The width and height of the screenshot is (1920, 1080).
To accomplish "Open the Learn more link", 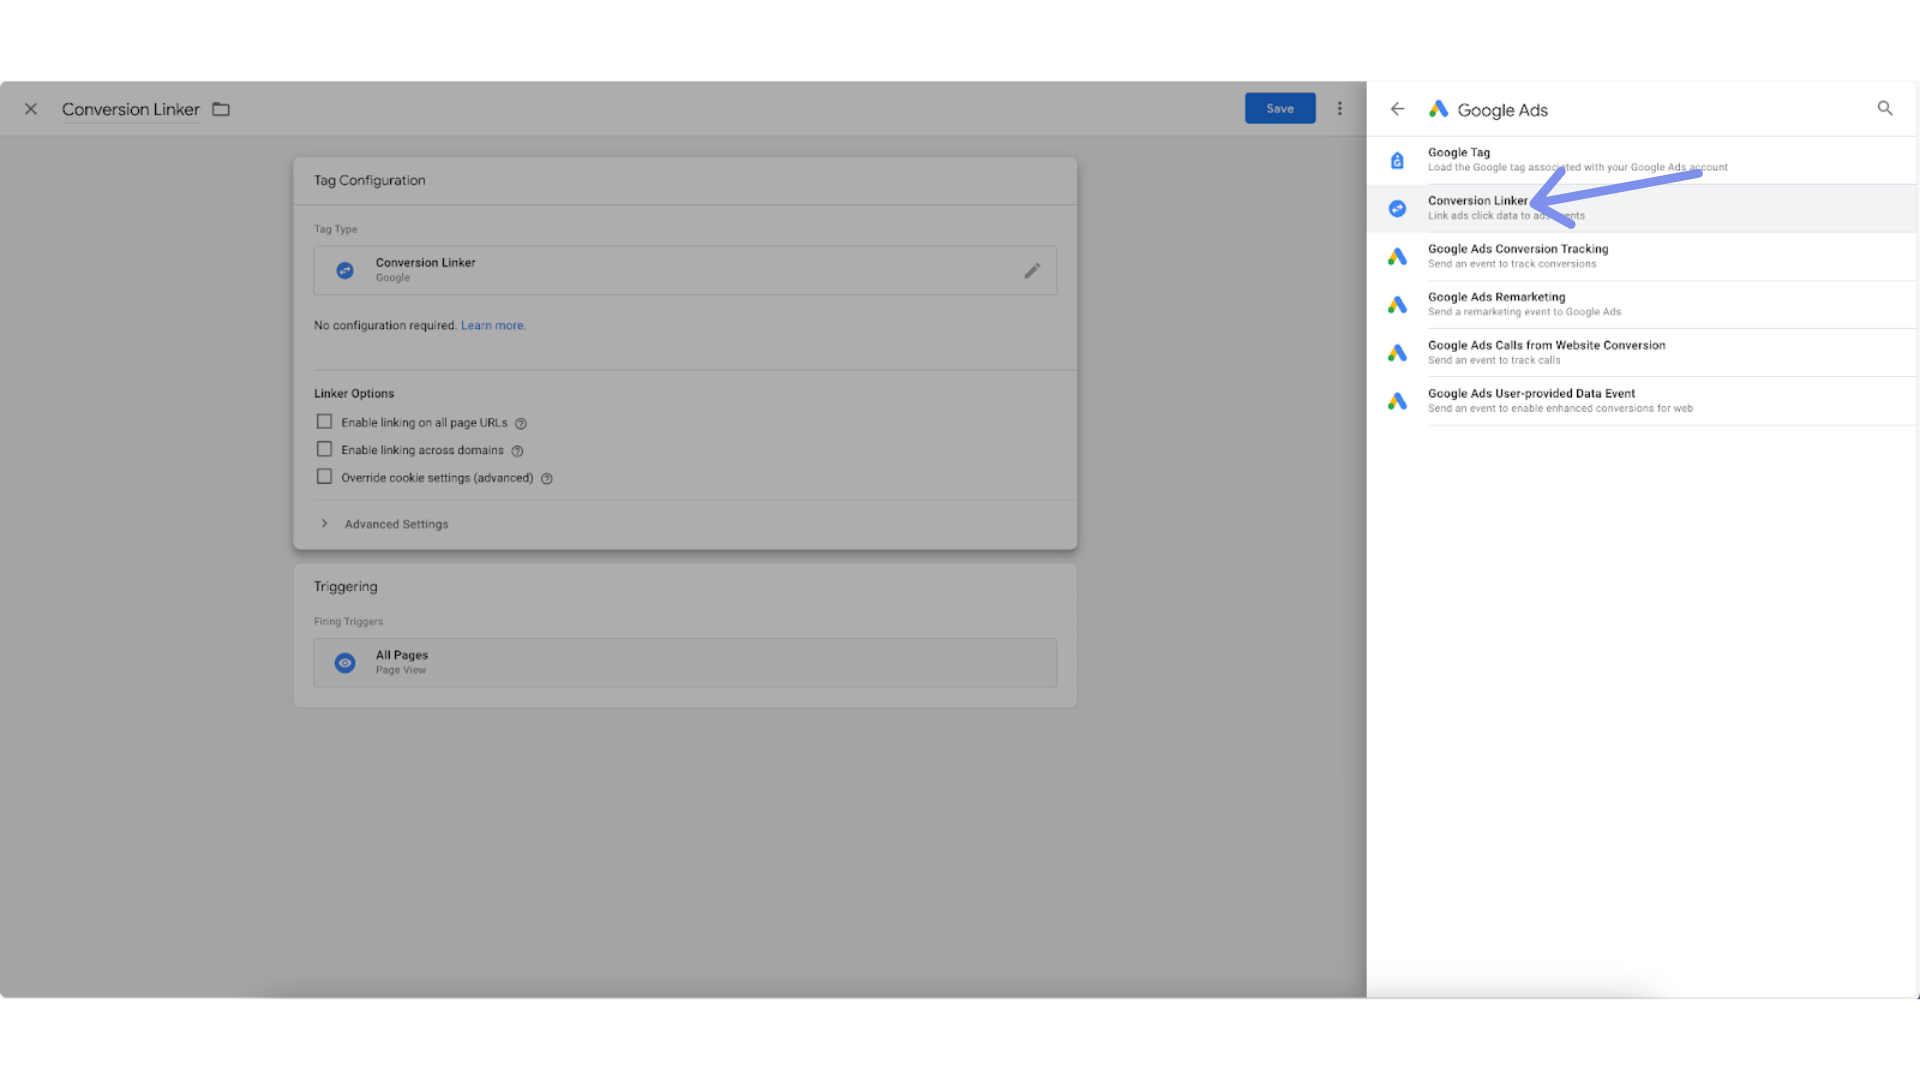I will point(492,325).
